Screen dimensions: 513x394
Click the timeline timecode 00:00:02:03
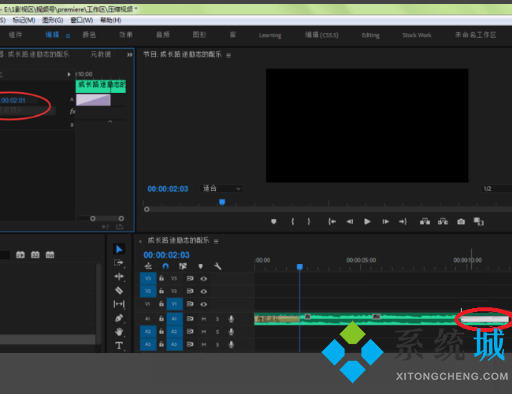pyautogui.click(x=166, y=255)
